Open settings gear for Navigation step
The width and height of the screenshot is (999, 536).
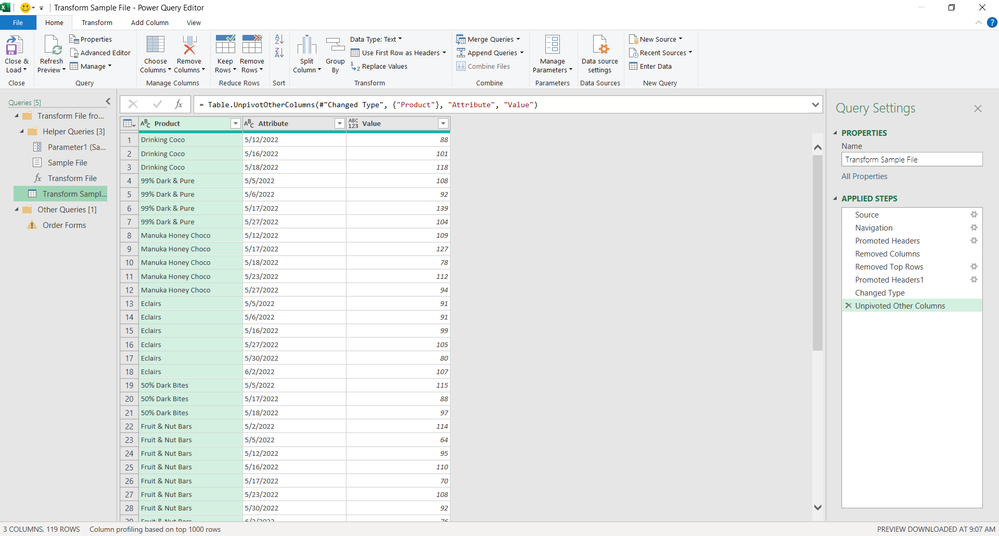click(x=974, y=228)
